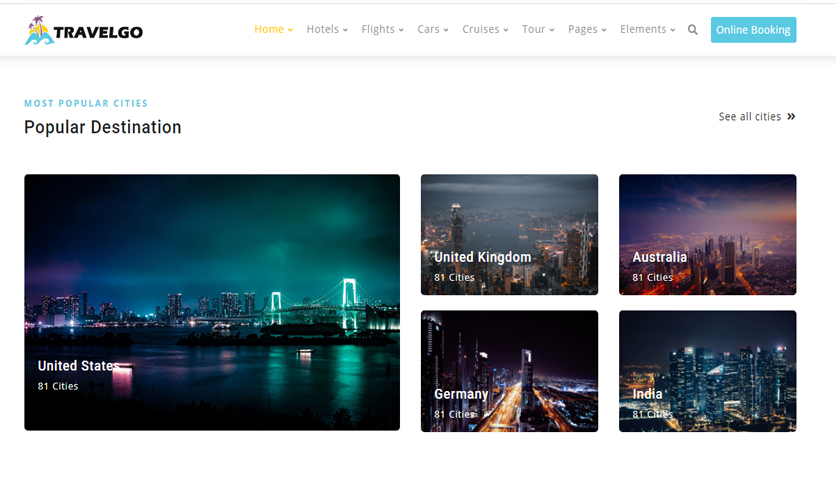Screen dimensions: 836x484
Task: Expand the Flights dropdown chevron
Action: [401, 30]
